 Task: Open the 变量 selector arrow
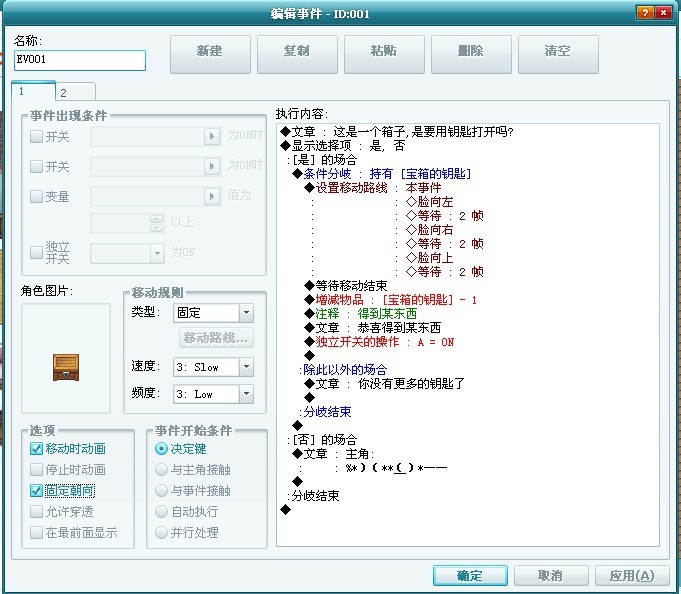[212, 196]
